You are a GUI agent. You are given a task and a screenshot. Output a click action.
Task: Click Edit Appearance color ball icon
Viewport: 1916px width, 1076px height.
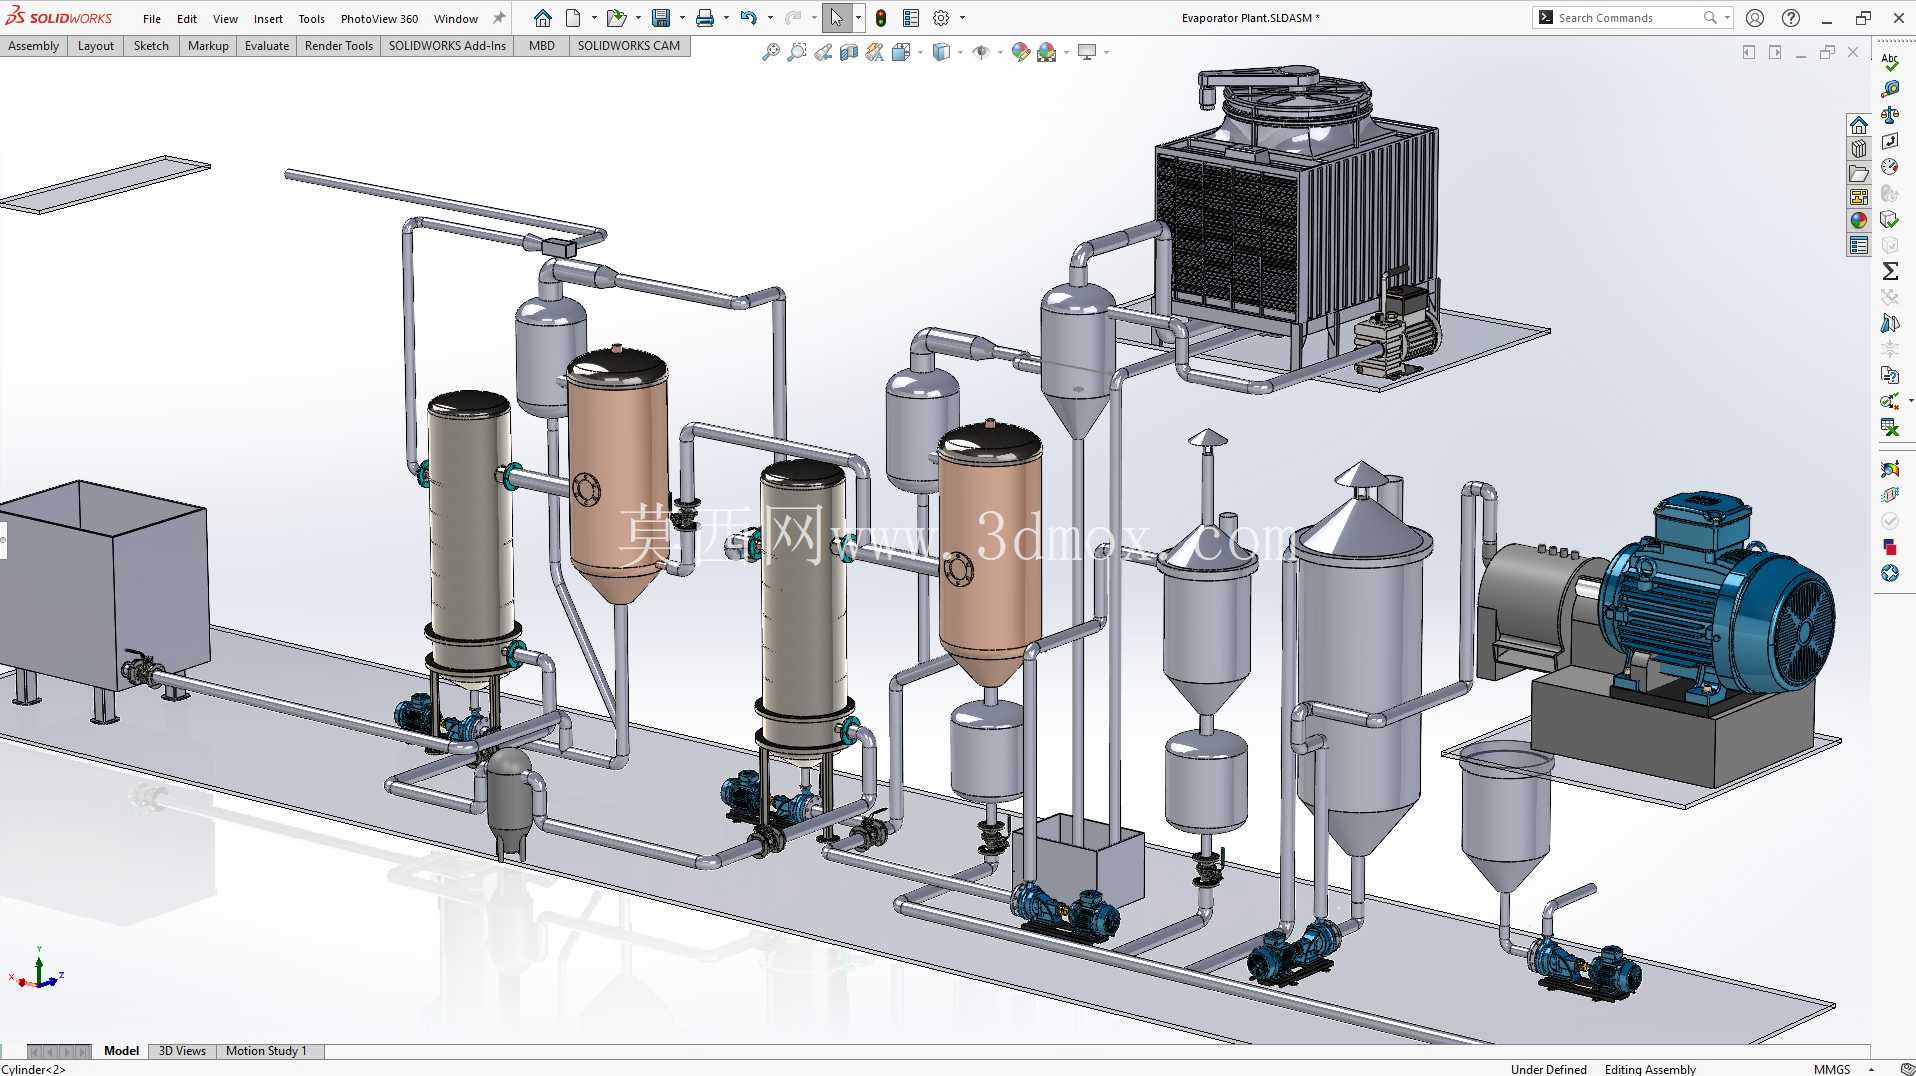(x=1021, y=52)
